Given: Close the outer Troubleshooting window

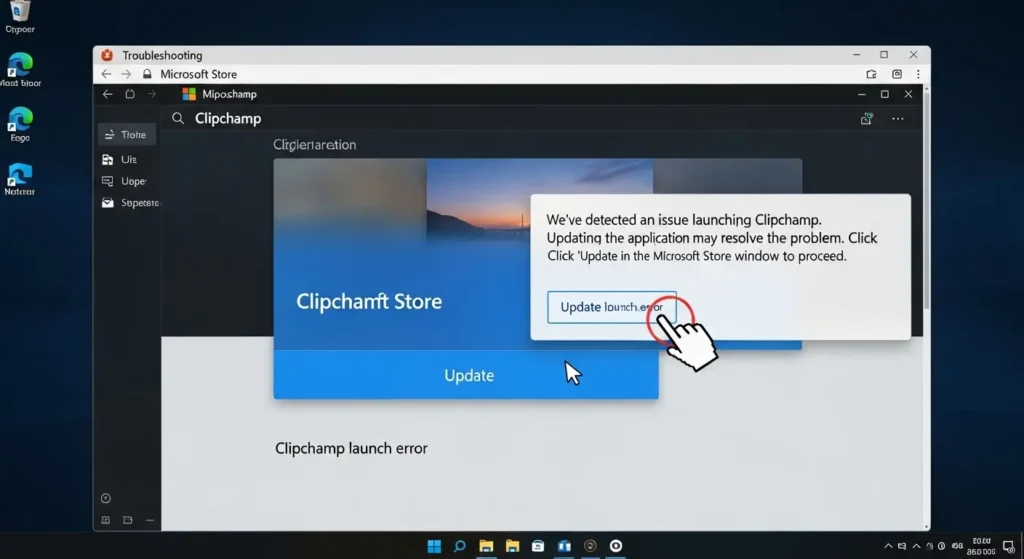Looking at the screenshot, I should click(914, 54).
